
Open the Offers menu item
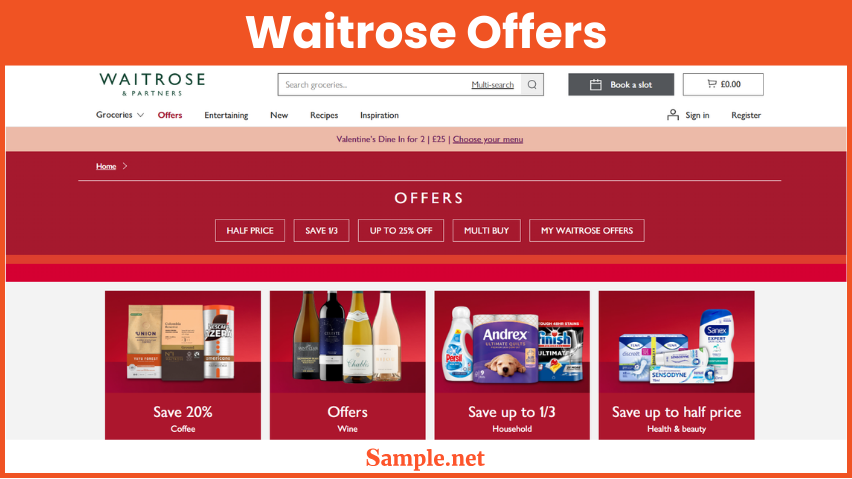point(170,115)
